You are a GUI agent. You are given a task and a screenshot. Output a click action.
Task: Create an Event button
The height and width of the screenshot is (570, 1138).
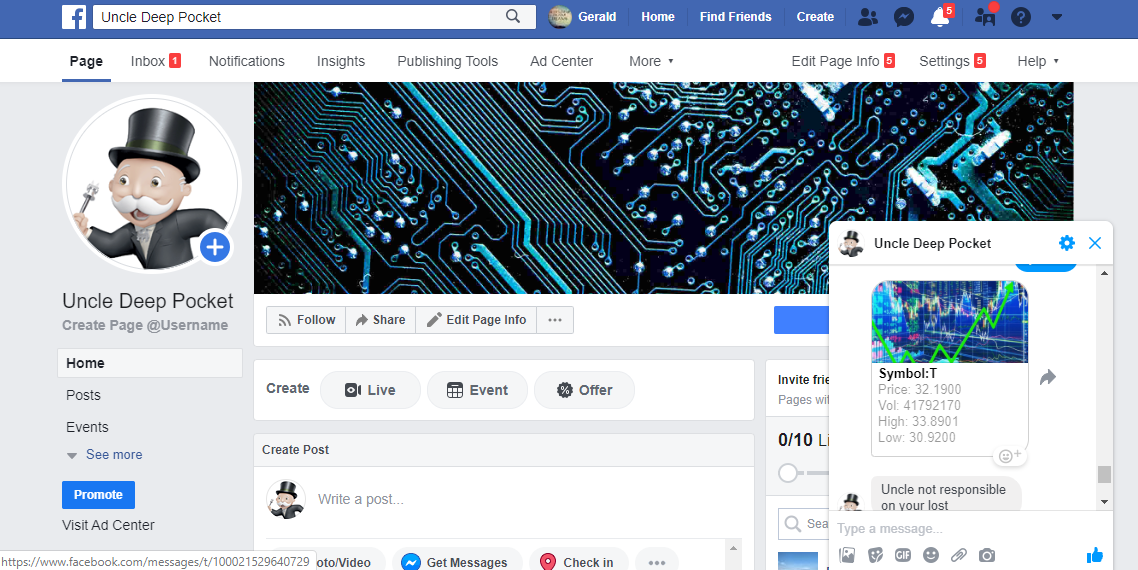pyautogui.click(x=477, y=390)
